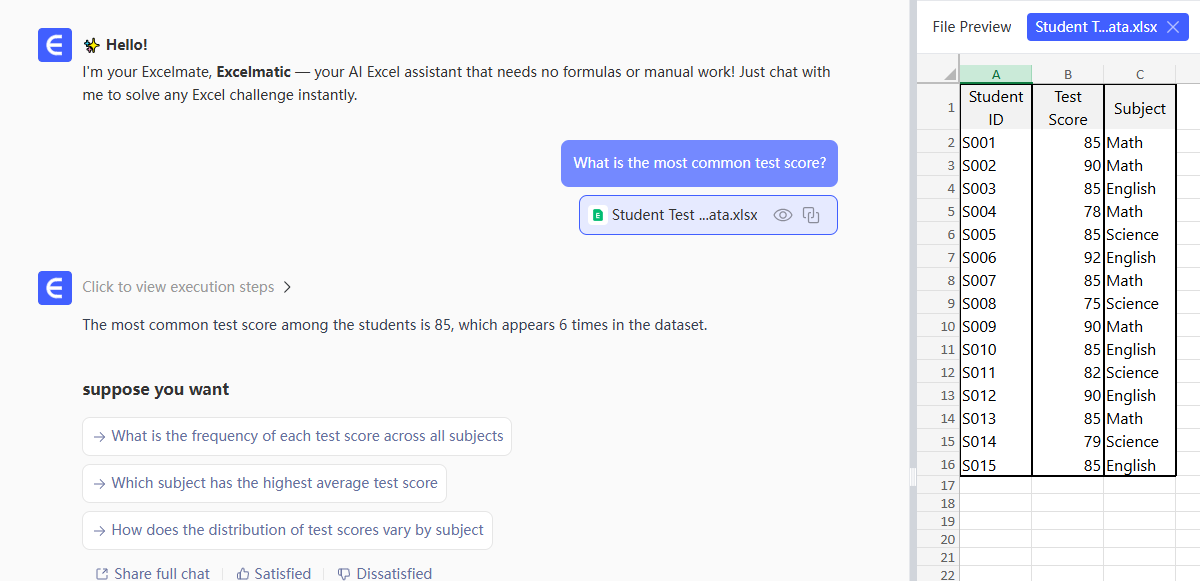This screenshot has height=581, width=1200.
Task: Click the File Preview label
Action: click(971, 27)
